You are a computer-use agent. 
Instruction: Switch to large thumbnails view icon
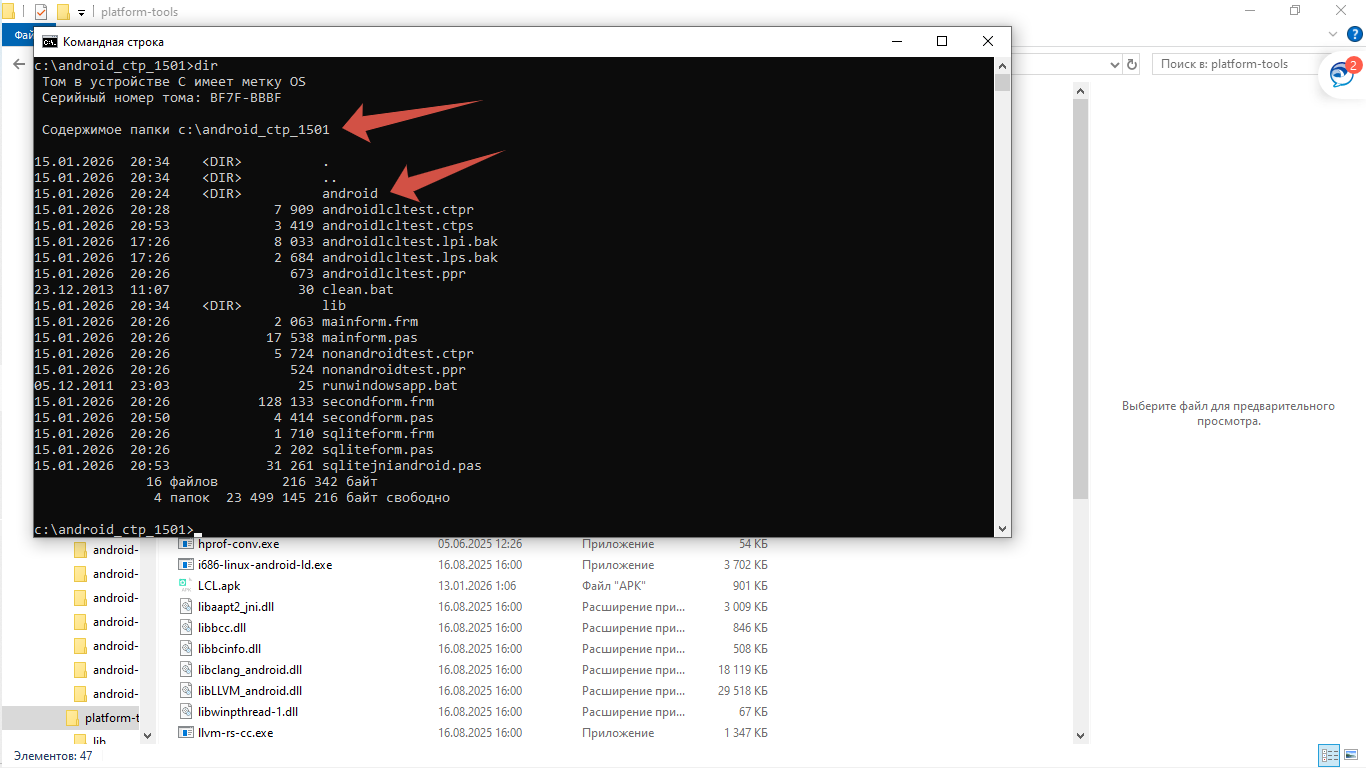click(1350, 756)
